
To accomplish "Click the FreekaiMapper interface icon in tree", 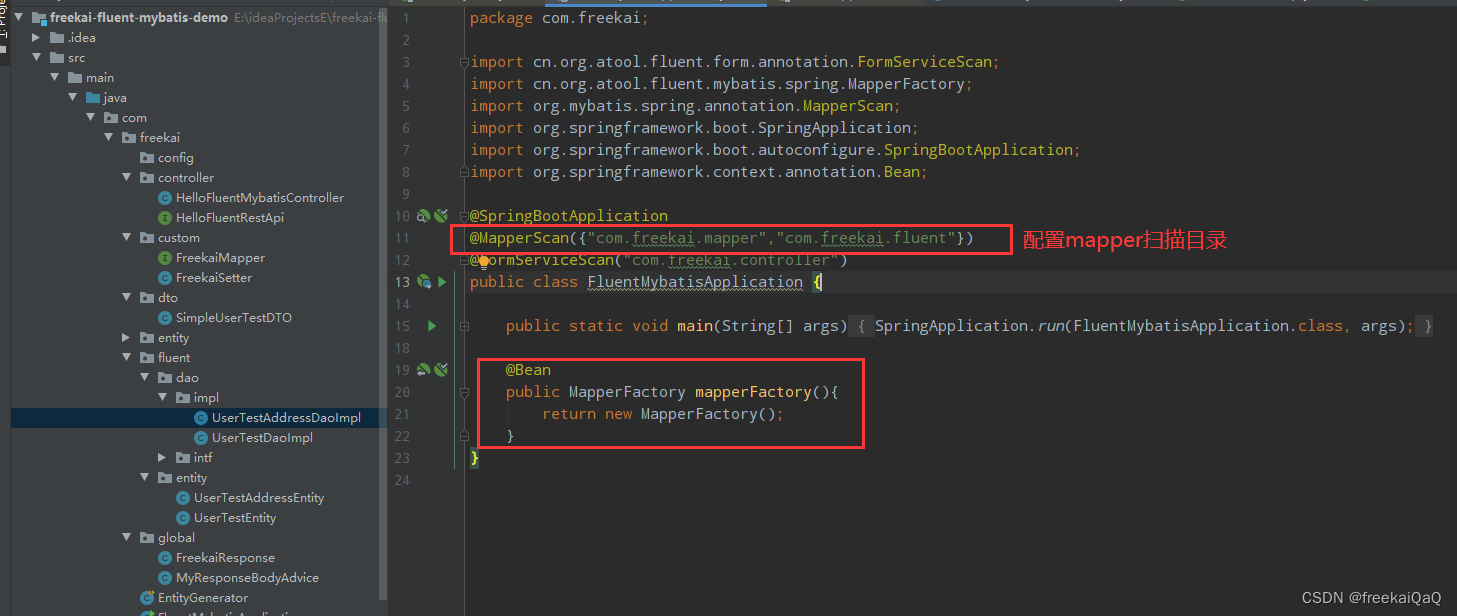I will coord(165,258).
